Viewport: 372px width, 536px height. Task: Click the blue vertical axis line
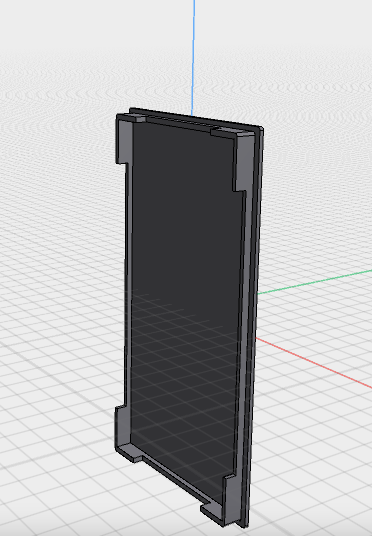pos(193,57)
